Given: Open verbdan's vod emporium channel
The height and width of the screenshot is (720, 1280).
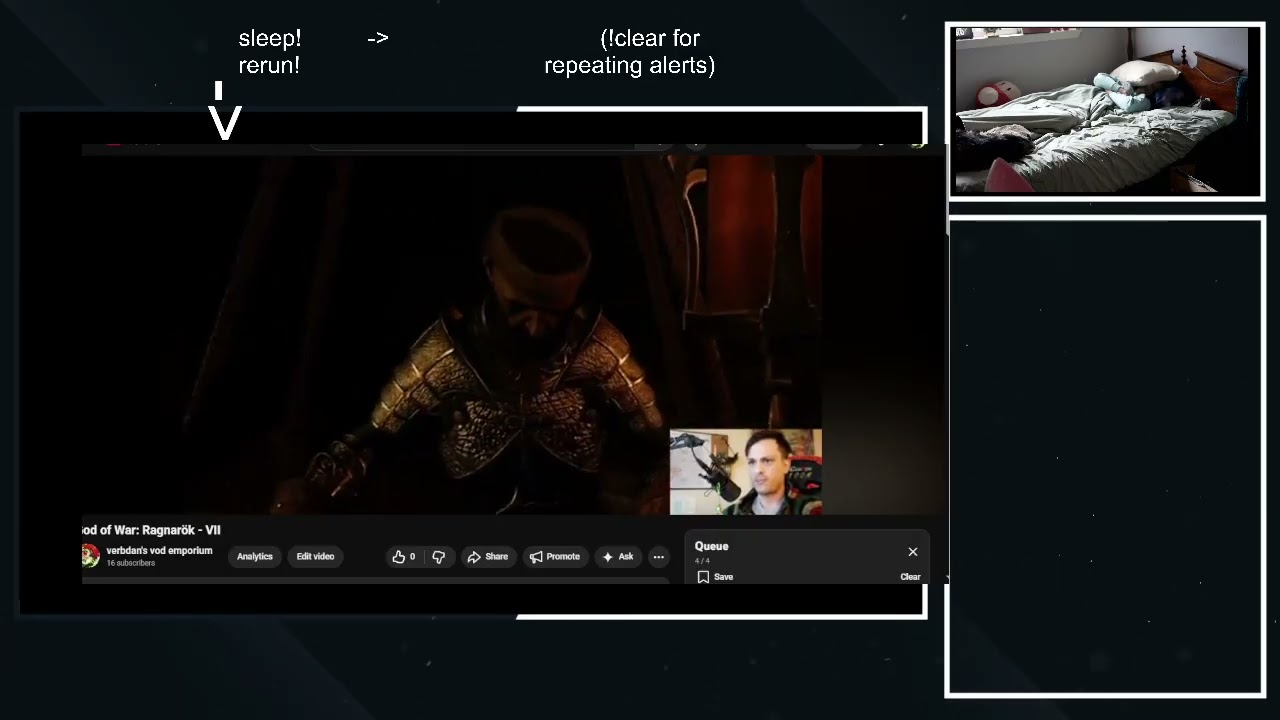Looking at the screenshot, I should pyautogui.click(x=159, y=551).
